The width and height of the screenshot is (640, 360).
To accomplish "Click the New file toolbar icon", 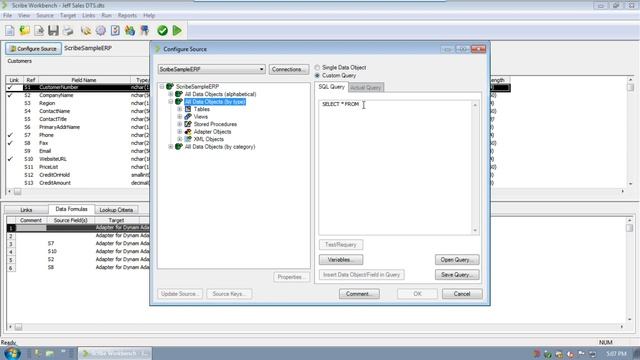I will pyautogui.click(x=10, y=31).
